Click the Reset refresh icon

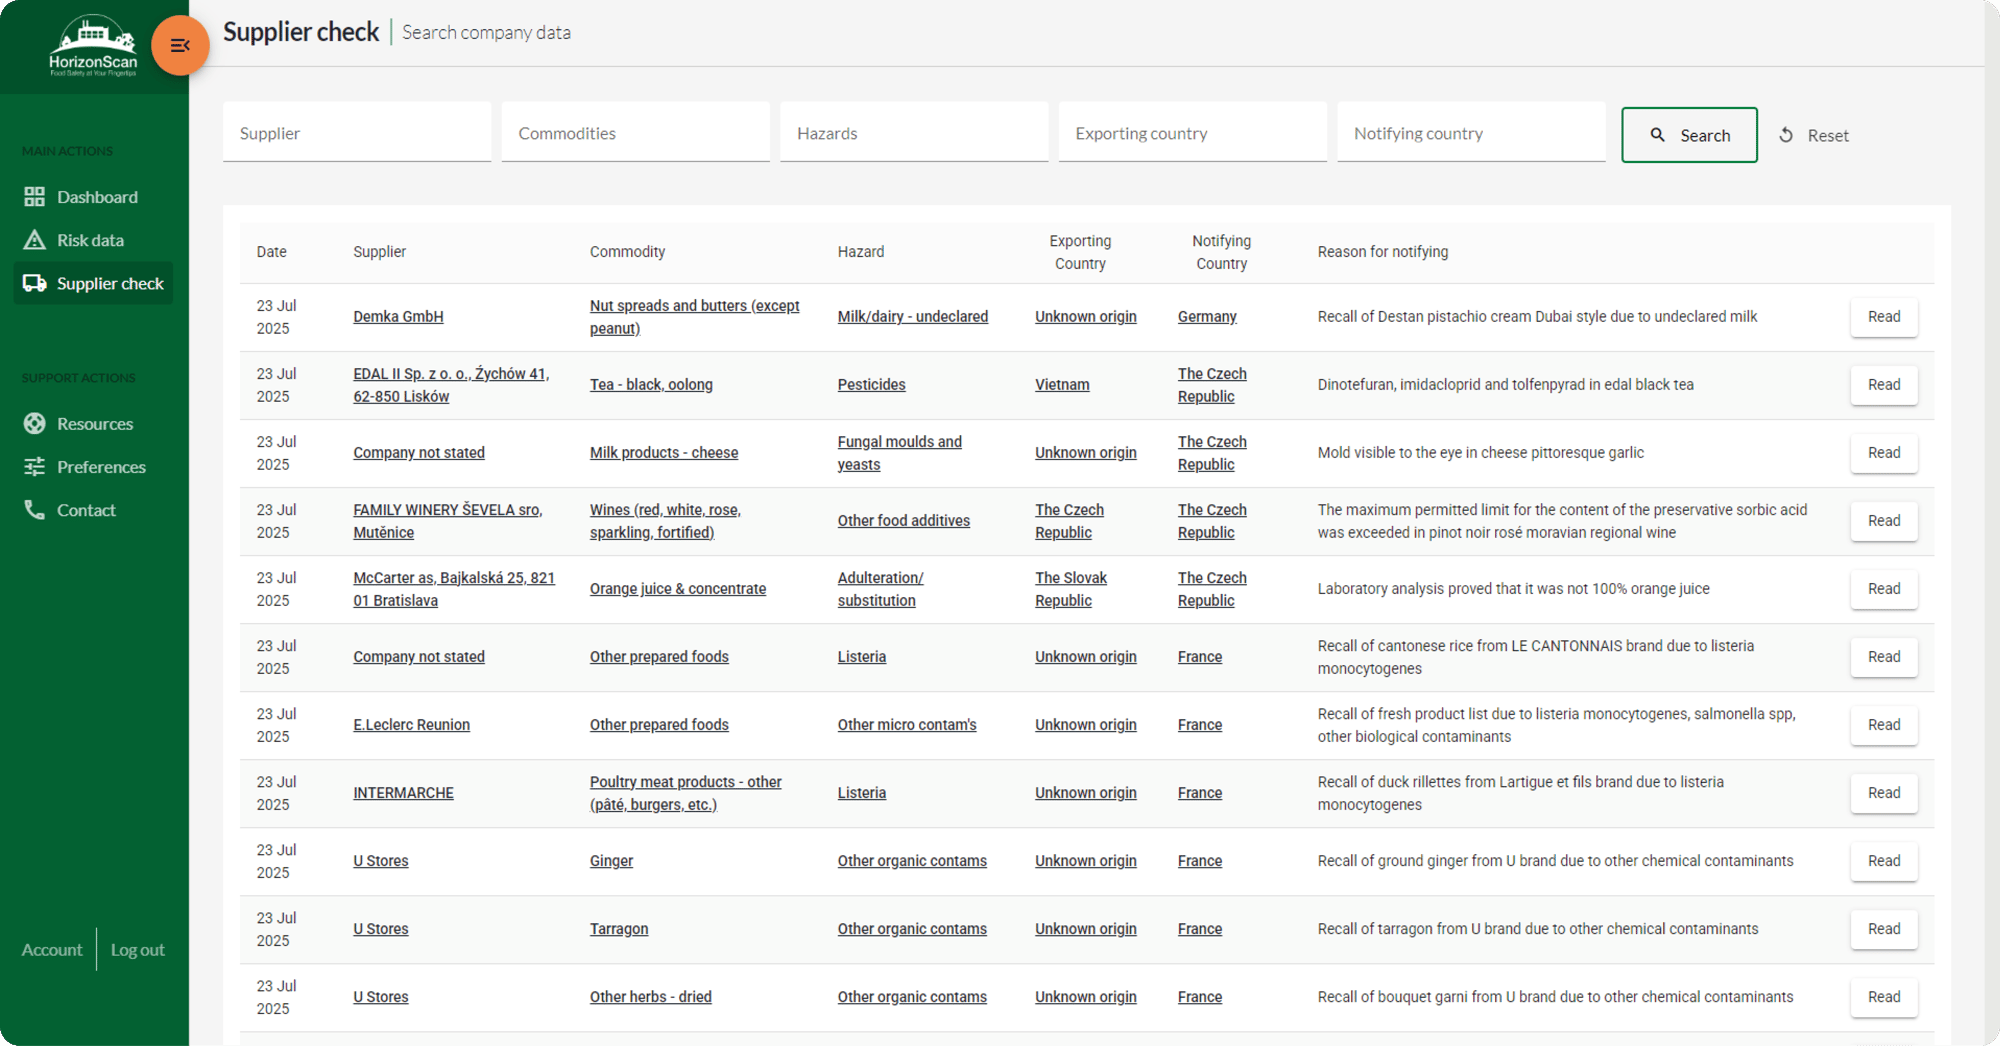click(1786, 135)
